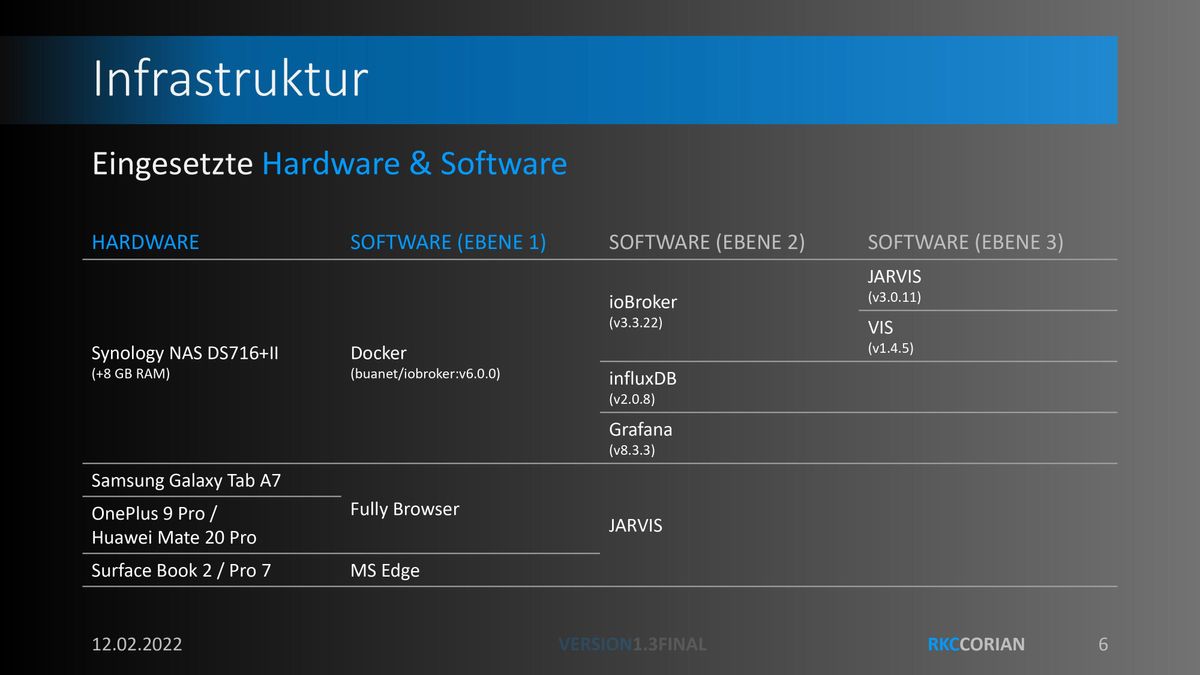Click the "Surface Book 2 / Pro 7" row
Image resolution: width=1200 pixels, height=675 pixels.
[181, 571]
